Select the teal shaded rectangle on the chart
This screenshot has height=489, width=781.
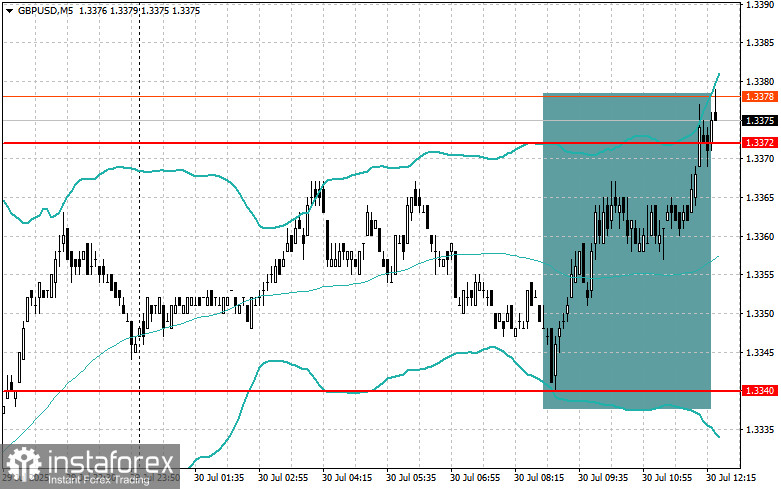pyautogui.click(x=627, y=251)
